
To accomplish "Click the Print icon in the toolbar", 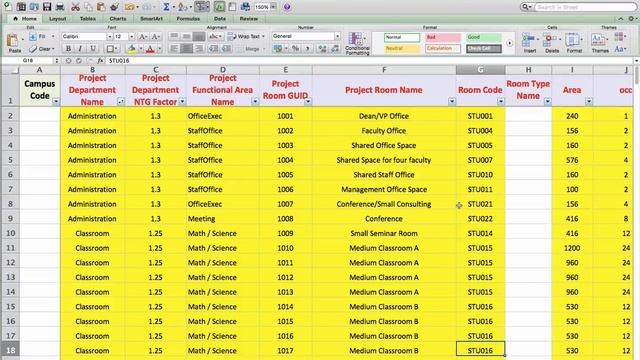I will point(60,7).
